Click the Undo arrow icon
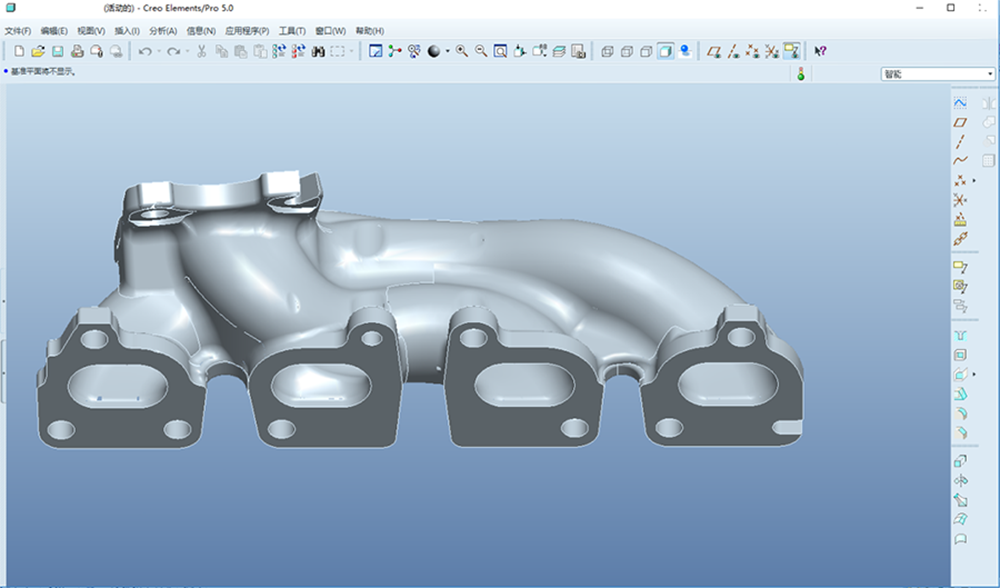Viewport: 1000px width, 588px height. [145, 51]
